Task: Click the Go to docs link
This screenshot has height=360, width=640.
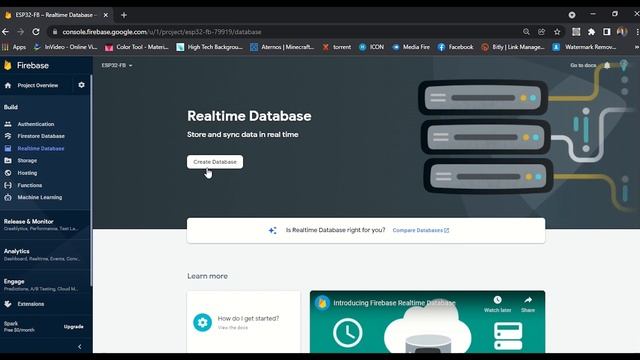Action: coord(583,65)
